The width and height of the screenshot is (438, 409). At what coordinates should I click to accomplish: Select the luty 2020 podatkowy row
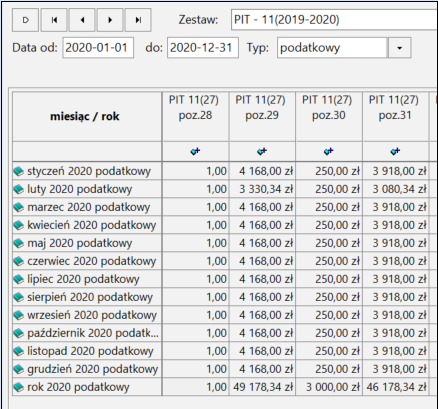point(221,189)
